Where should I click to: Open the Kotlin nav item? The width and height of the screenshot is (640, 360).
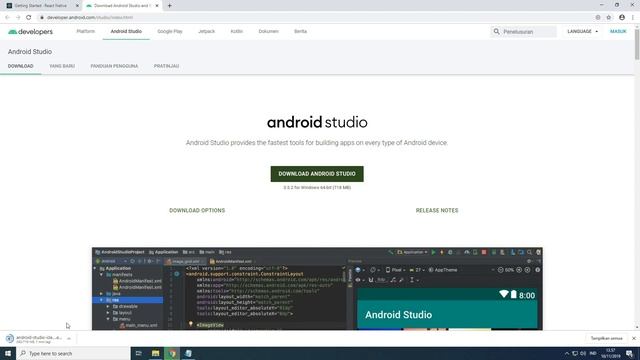[x=237, y=31]
